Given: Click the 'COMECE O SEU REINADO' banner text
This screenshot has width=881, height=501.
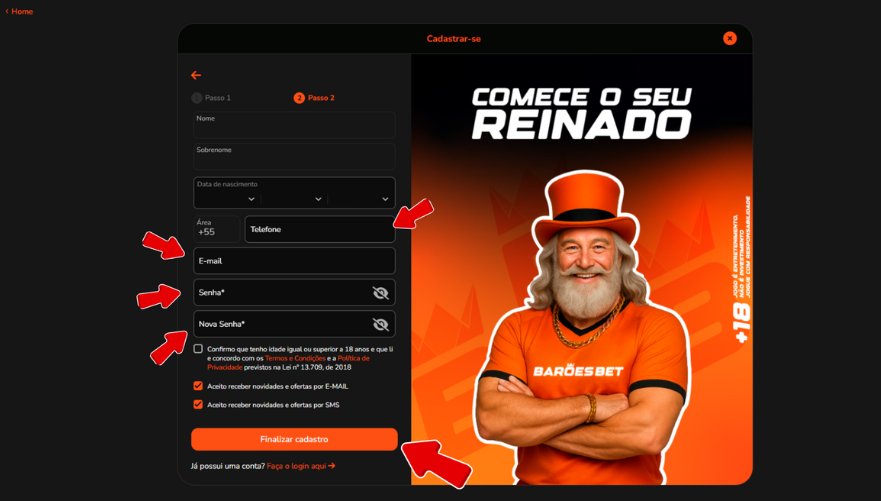Looking at the screenshot, I should 582,113.
